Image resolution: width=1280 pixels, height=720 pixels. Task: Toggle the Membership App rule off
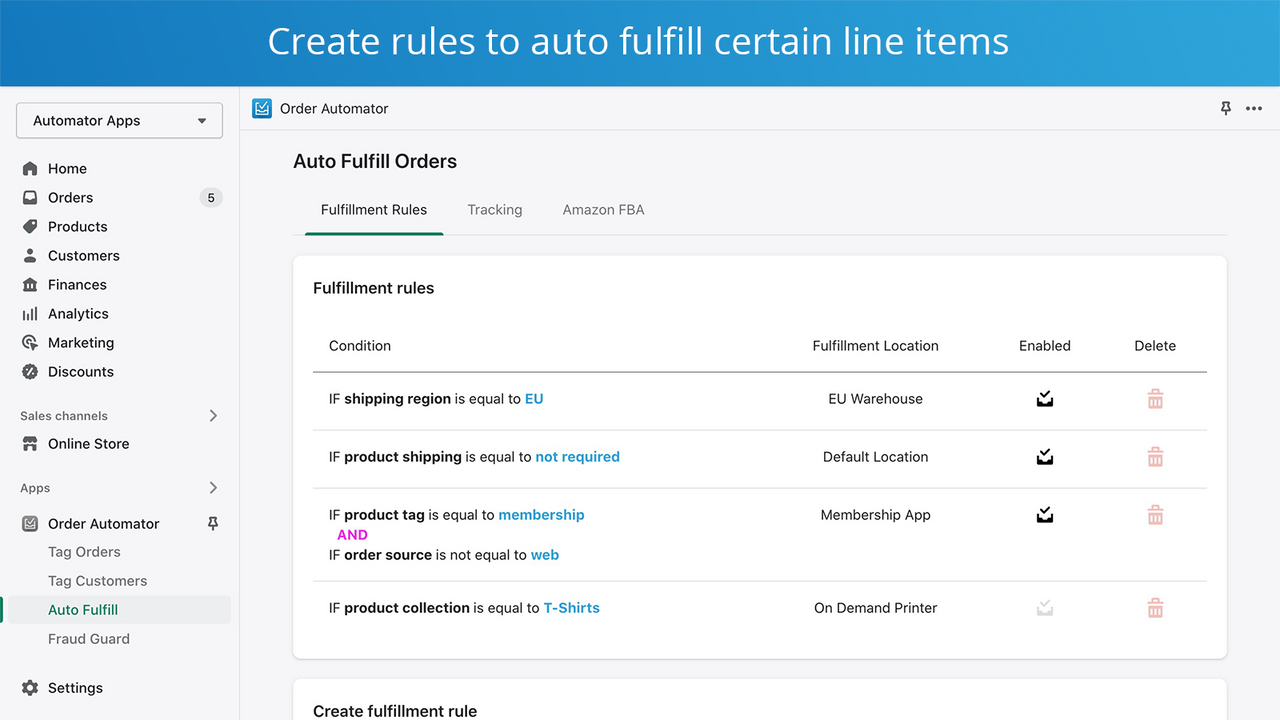click(x=1044, y=514)
